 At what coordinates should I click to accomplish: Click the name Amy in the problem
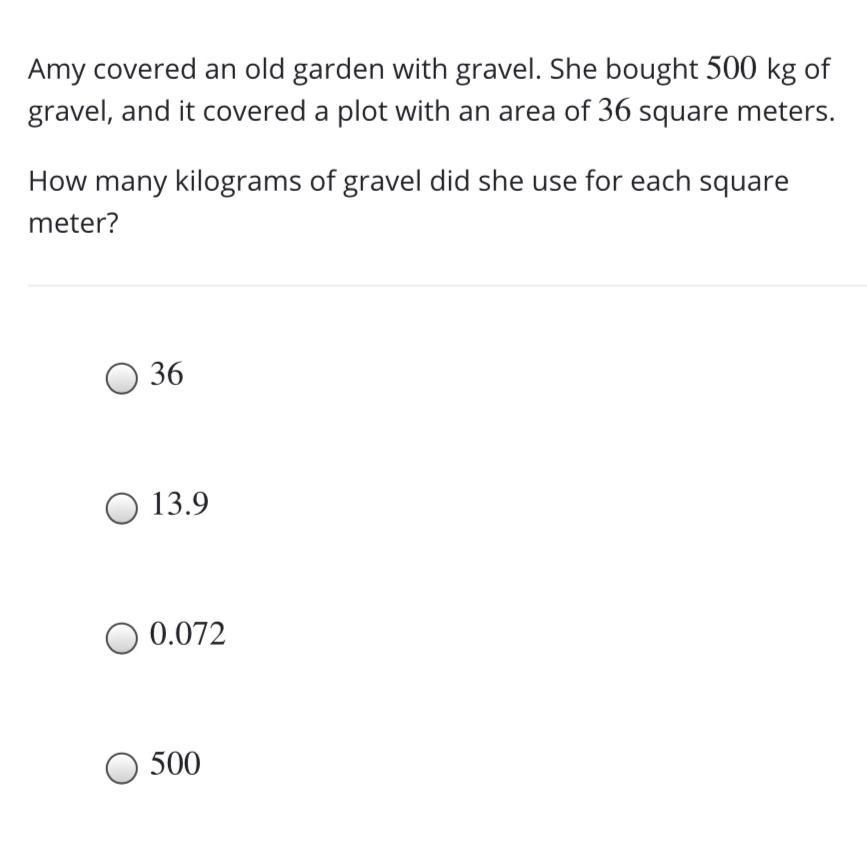[56, 71]
